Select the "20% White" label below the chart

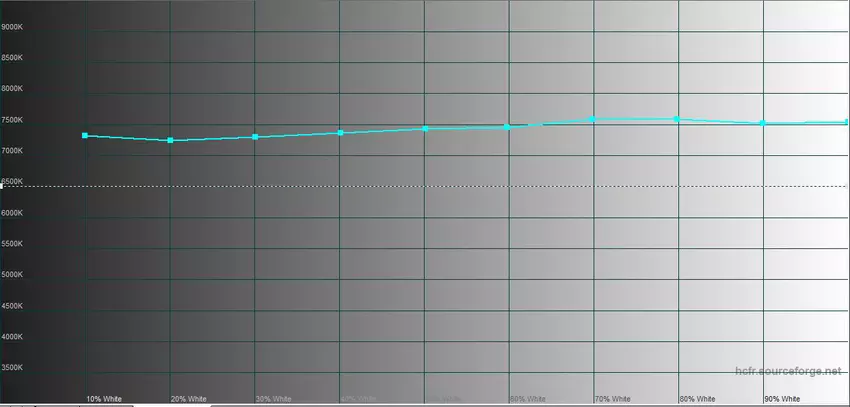coord(189,399)
